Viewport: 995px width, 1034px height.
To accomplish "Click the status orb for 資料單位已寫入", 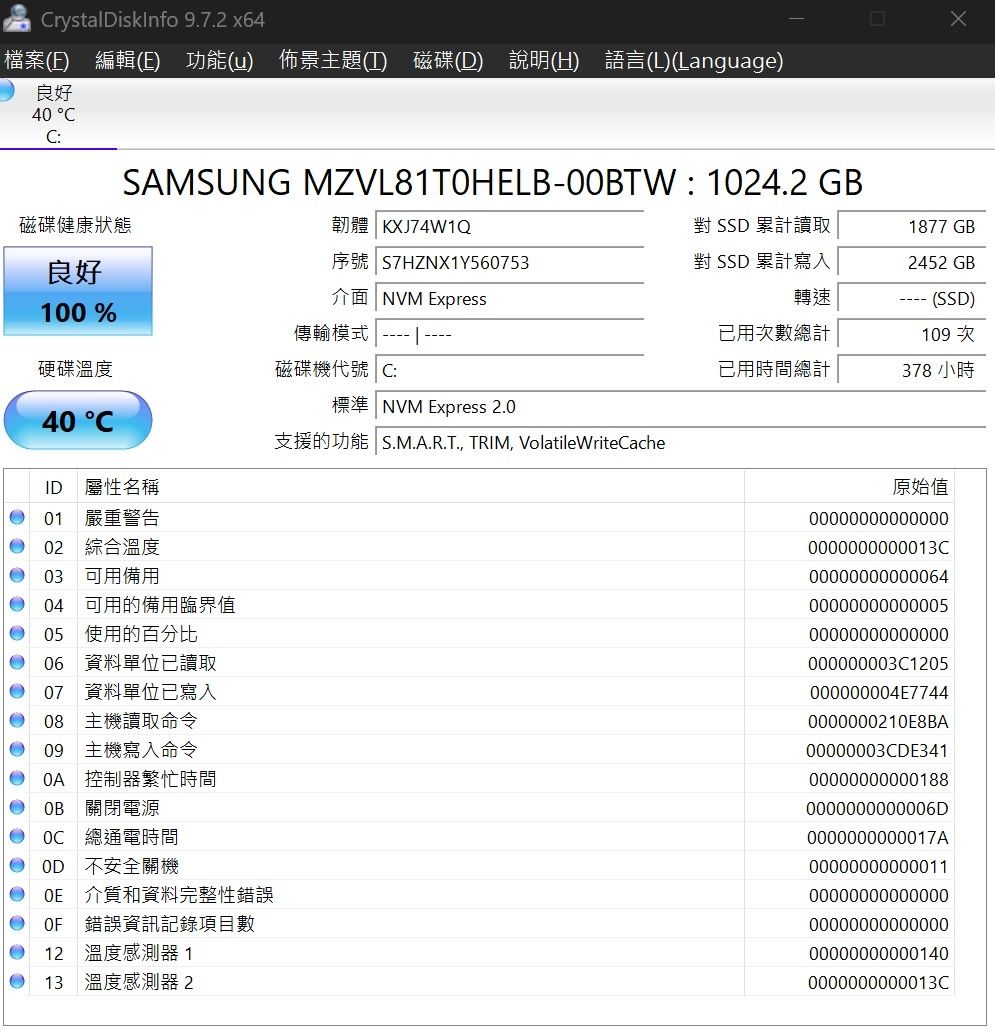I will [x=17, y=692].
